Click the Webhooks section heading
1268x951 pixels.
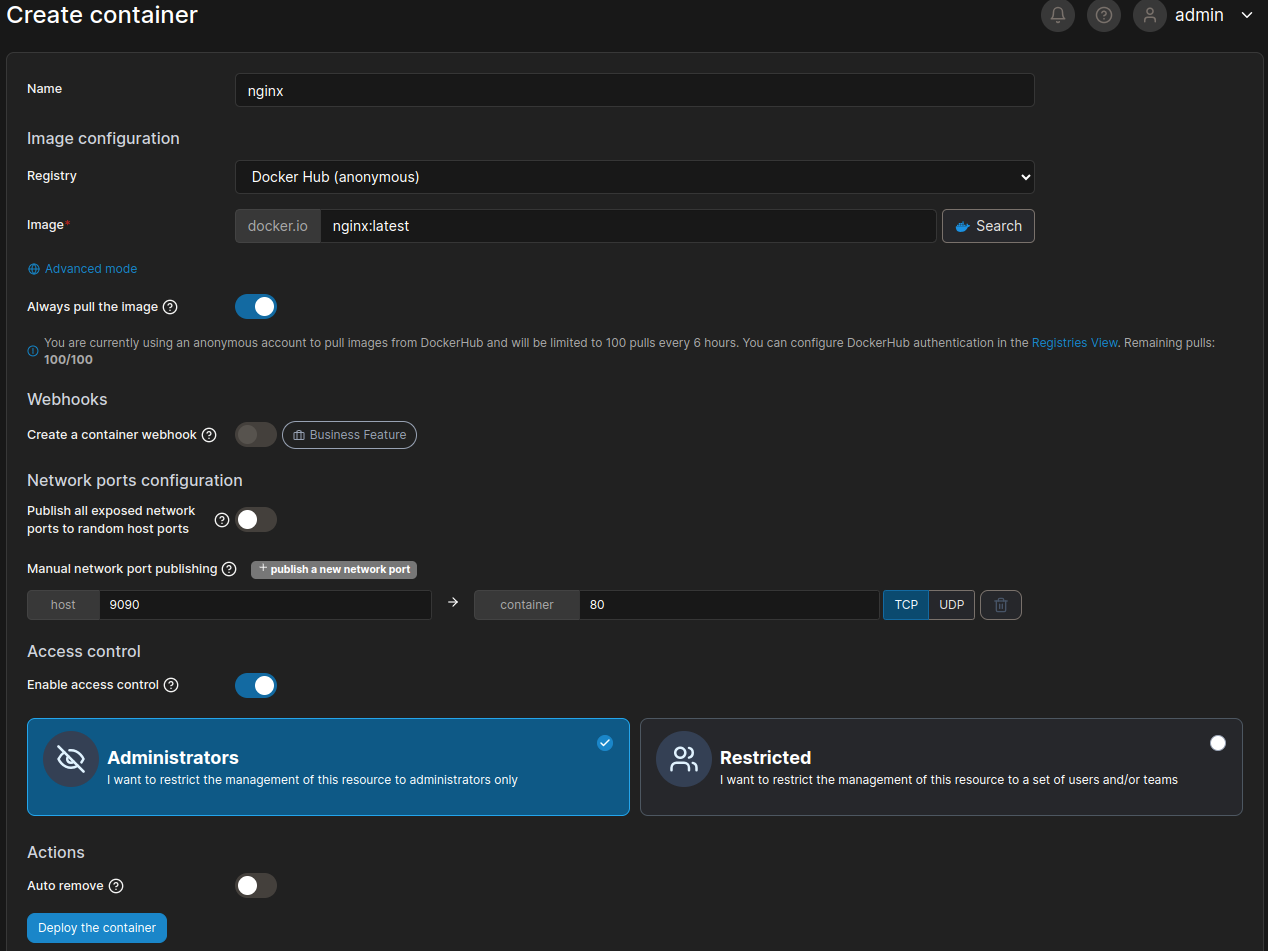(x=67, y=399)
